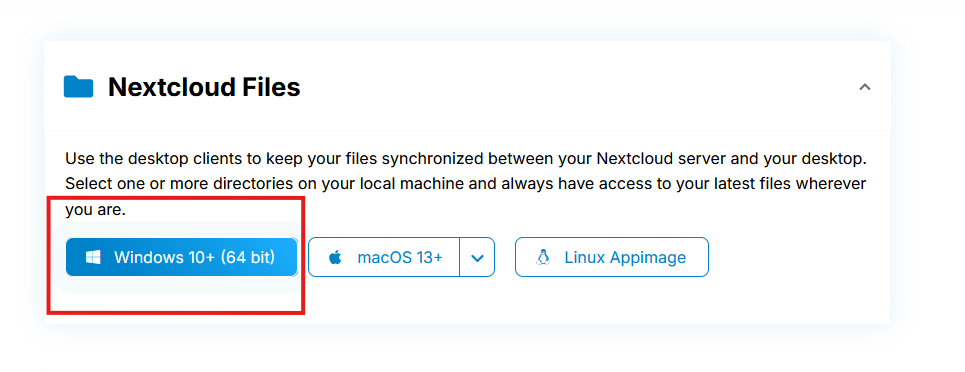Click the Nextcloud Files heading text
The image size is (965, 372).
204,87
